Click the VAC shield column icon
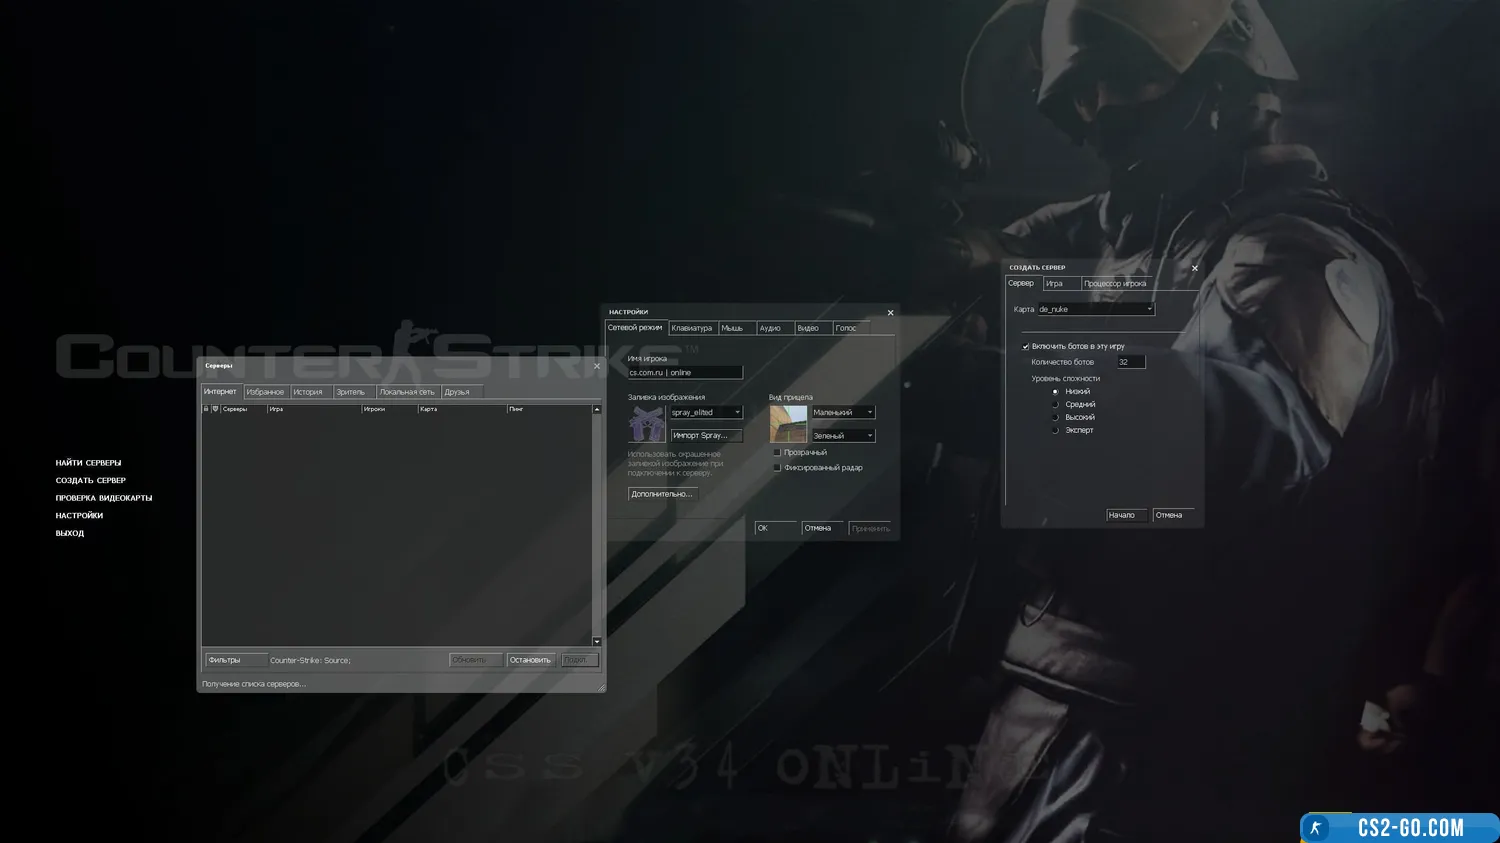1500x843 pixels. pos(215,409)
